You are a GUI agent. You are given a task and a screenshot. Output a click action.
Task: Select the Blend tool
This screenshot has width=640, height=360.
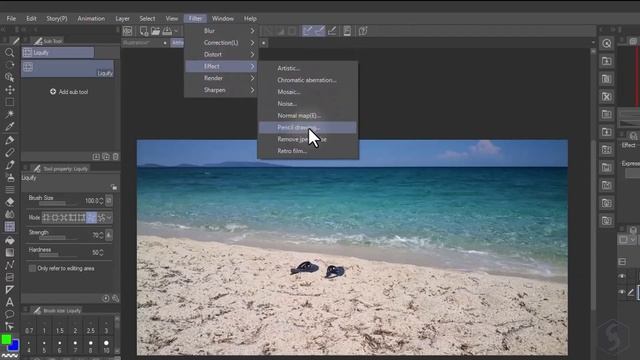tap(9, 214)
